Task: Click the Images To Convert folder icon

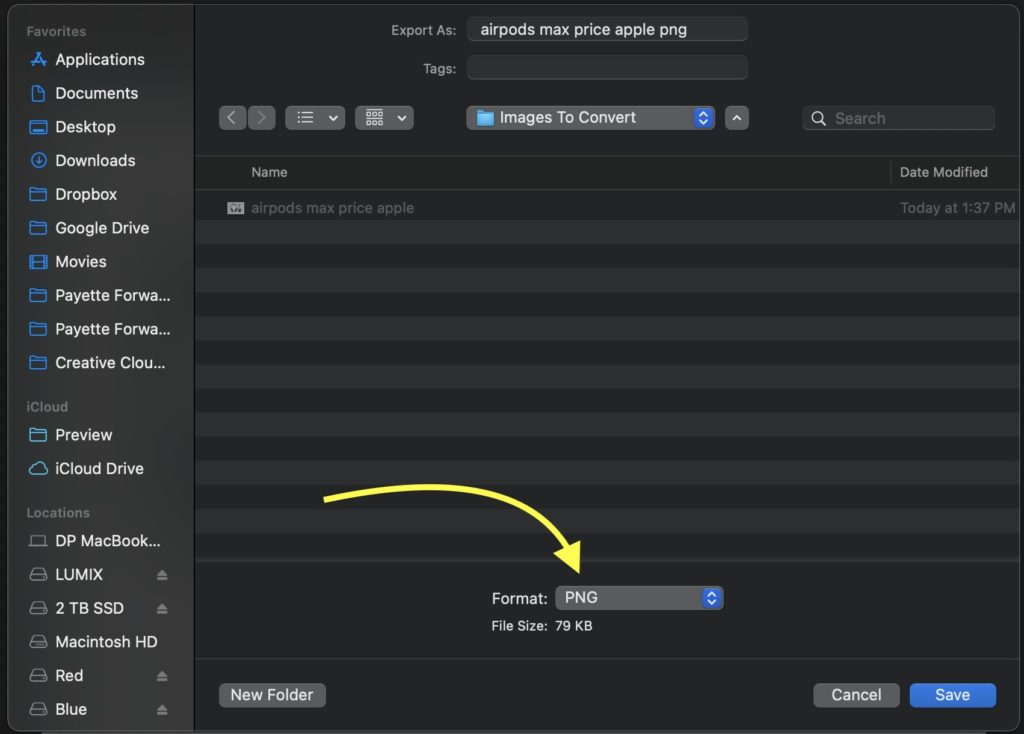Action: pos(485,118)
